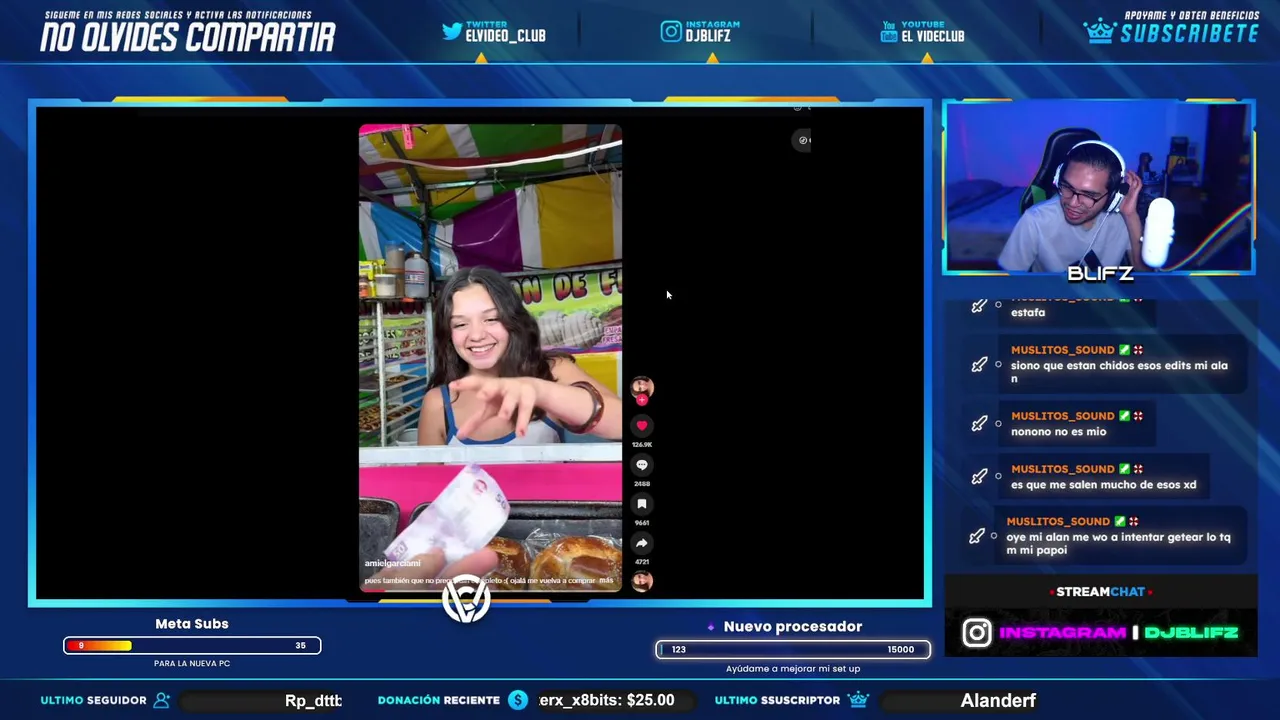Click the 'NO OLVIDES COMPARTIR' heading
The image size is (1280, 720).
pos(188,38)
